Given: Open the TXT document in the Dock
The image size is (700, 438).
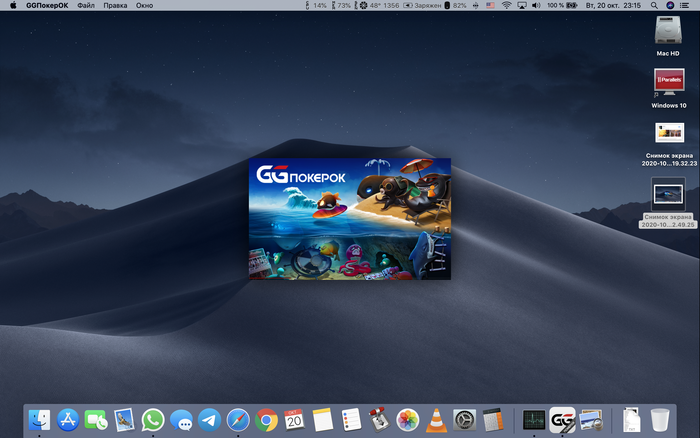Looking at the screenshot, I should point(631,420).
